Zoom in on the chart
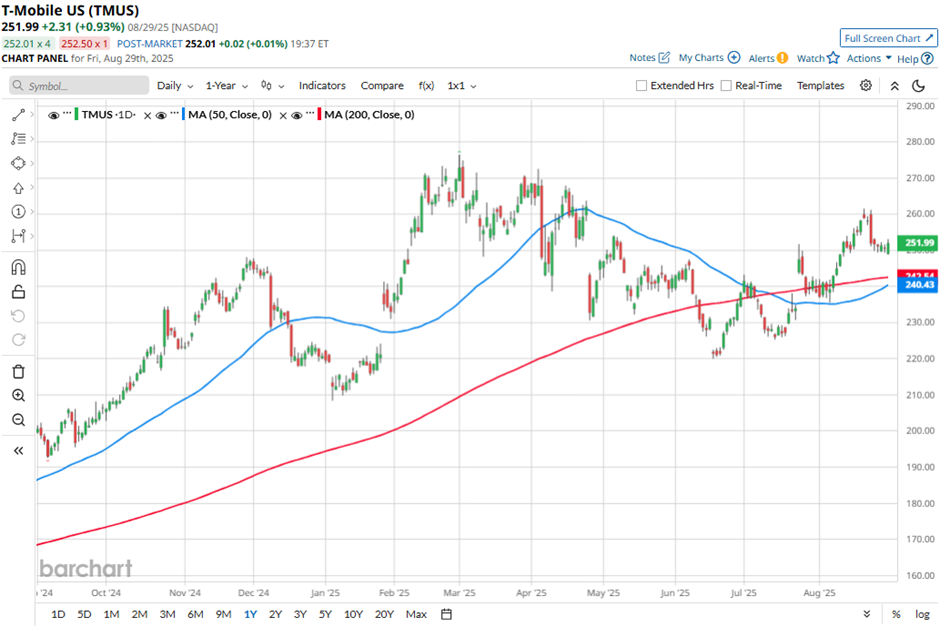Image resolution: width=940 pixels, height=627 pixels. pyautogui.click(x=18, y=396)
